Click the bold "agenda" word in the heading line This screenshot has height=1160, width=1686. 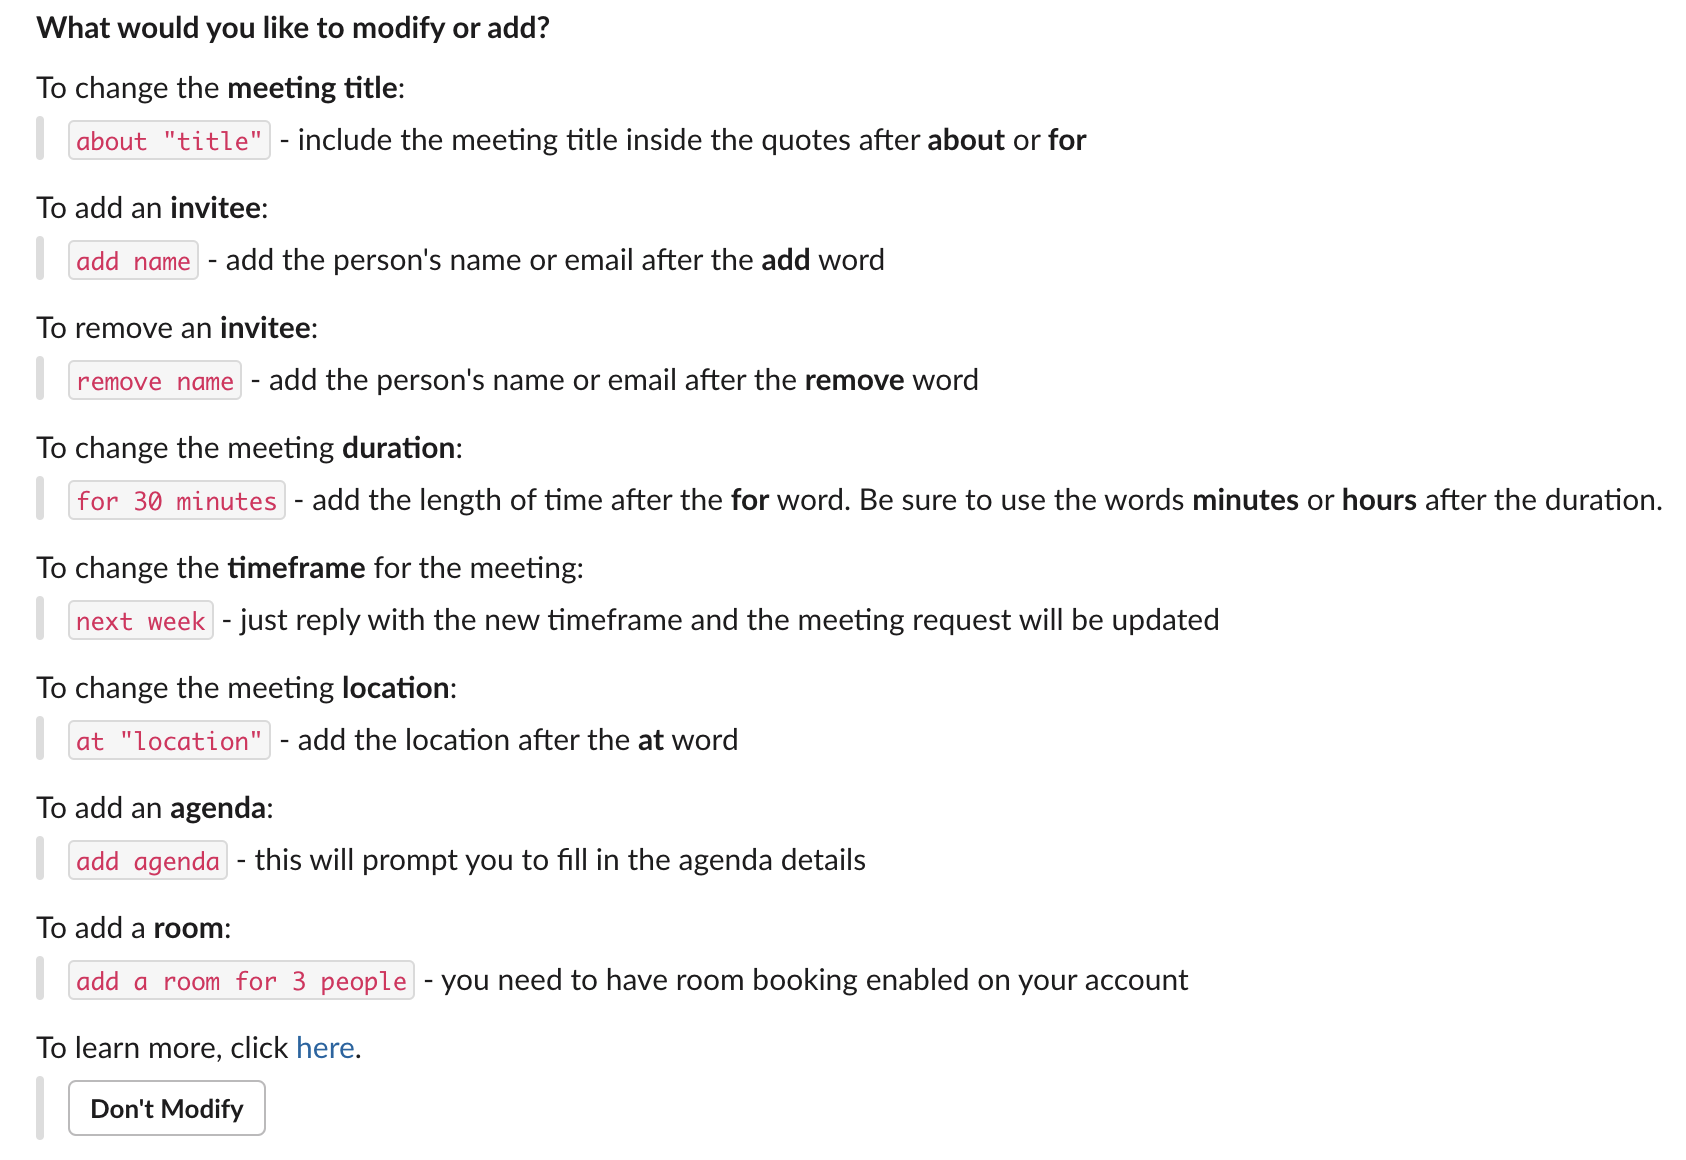217,808
